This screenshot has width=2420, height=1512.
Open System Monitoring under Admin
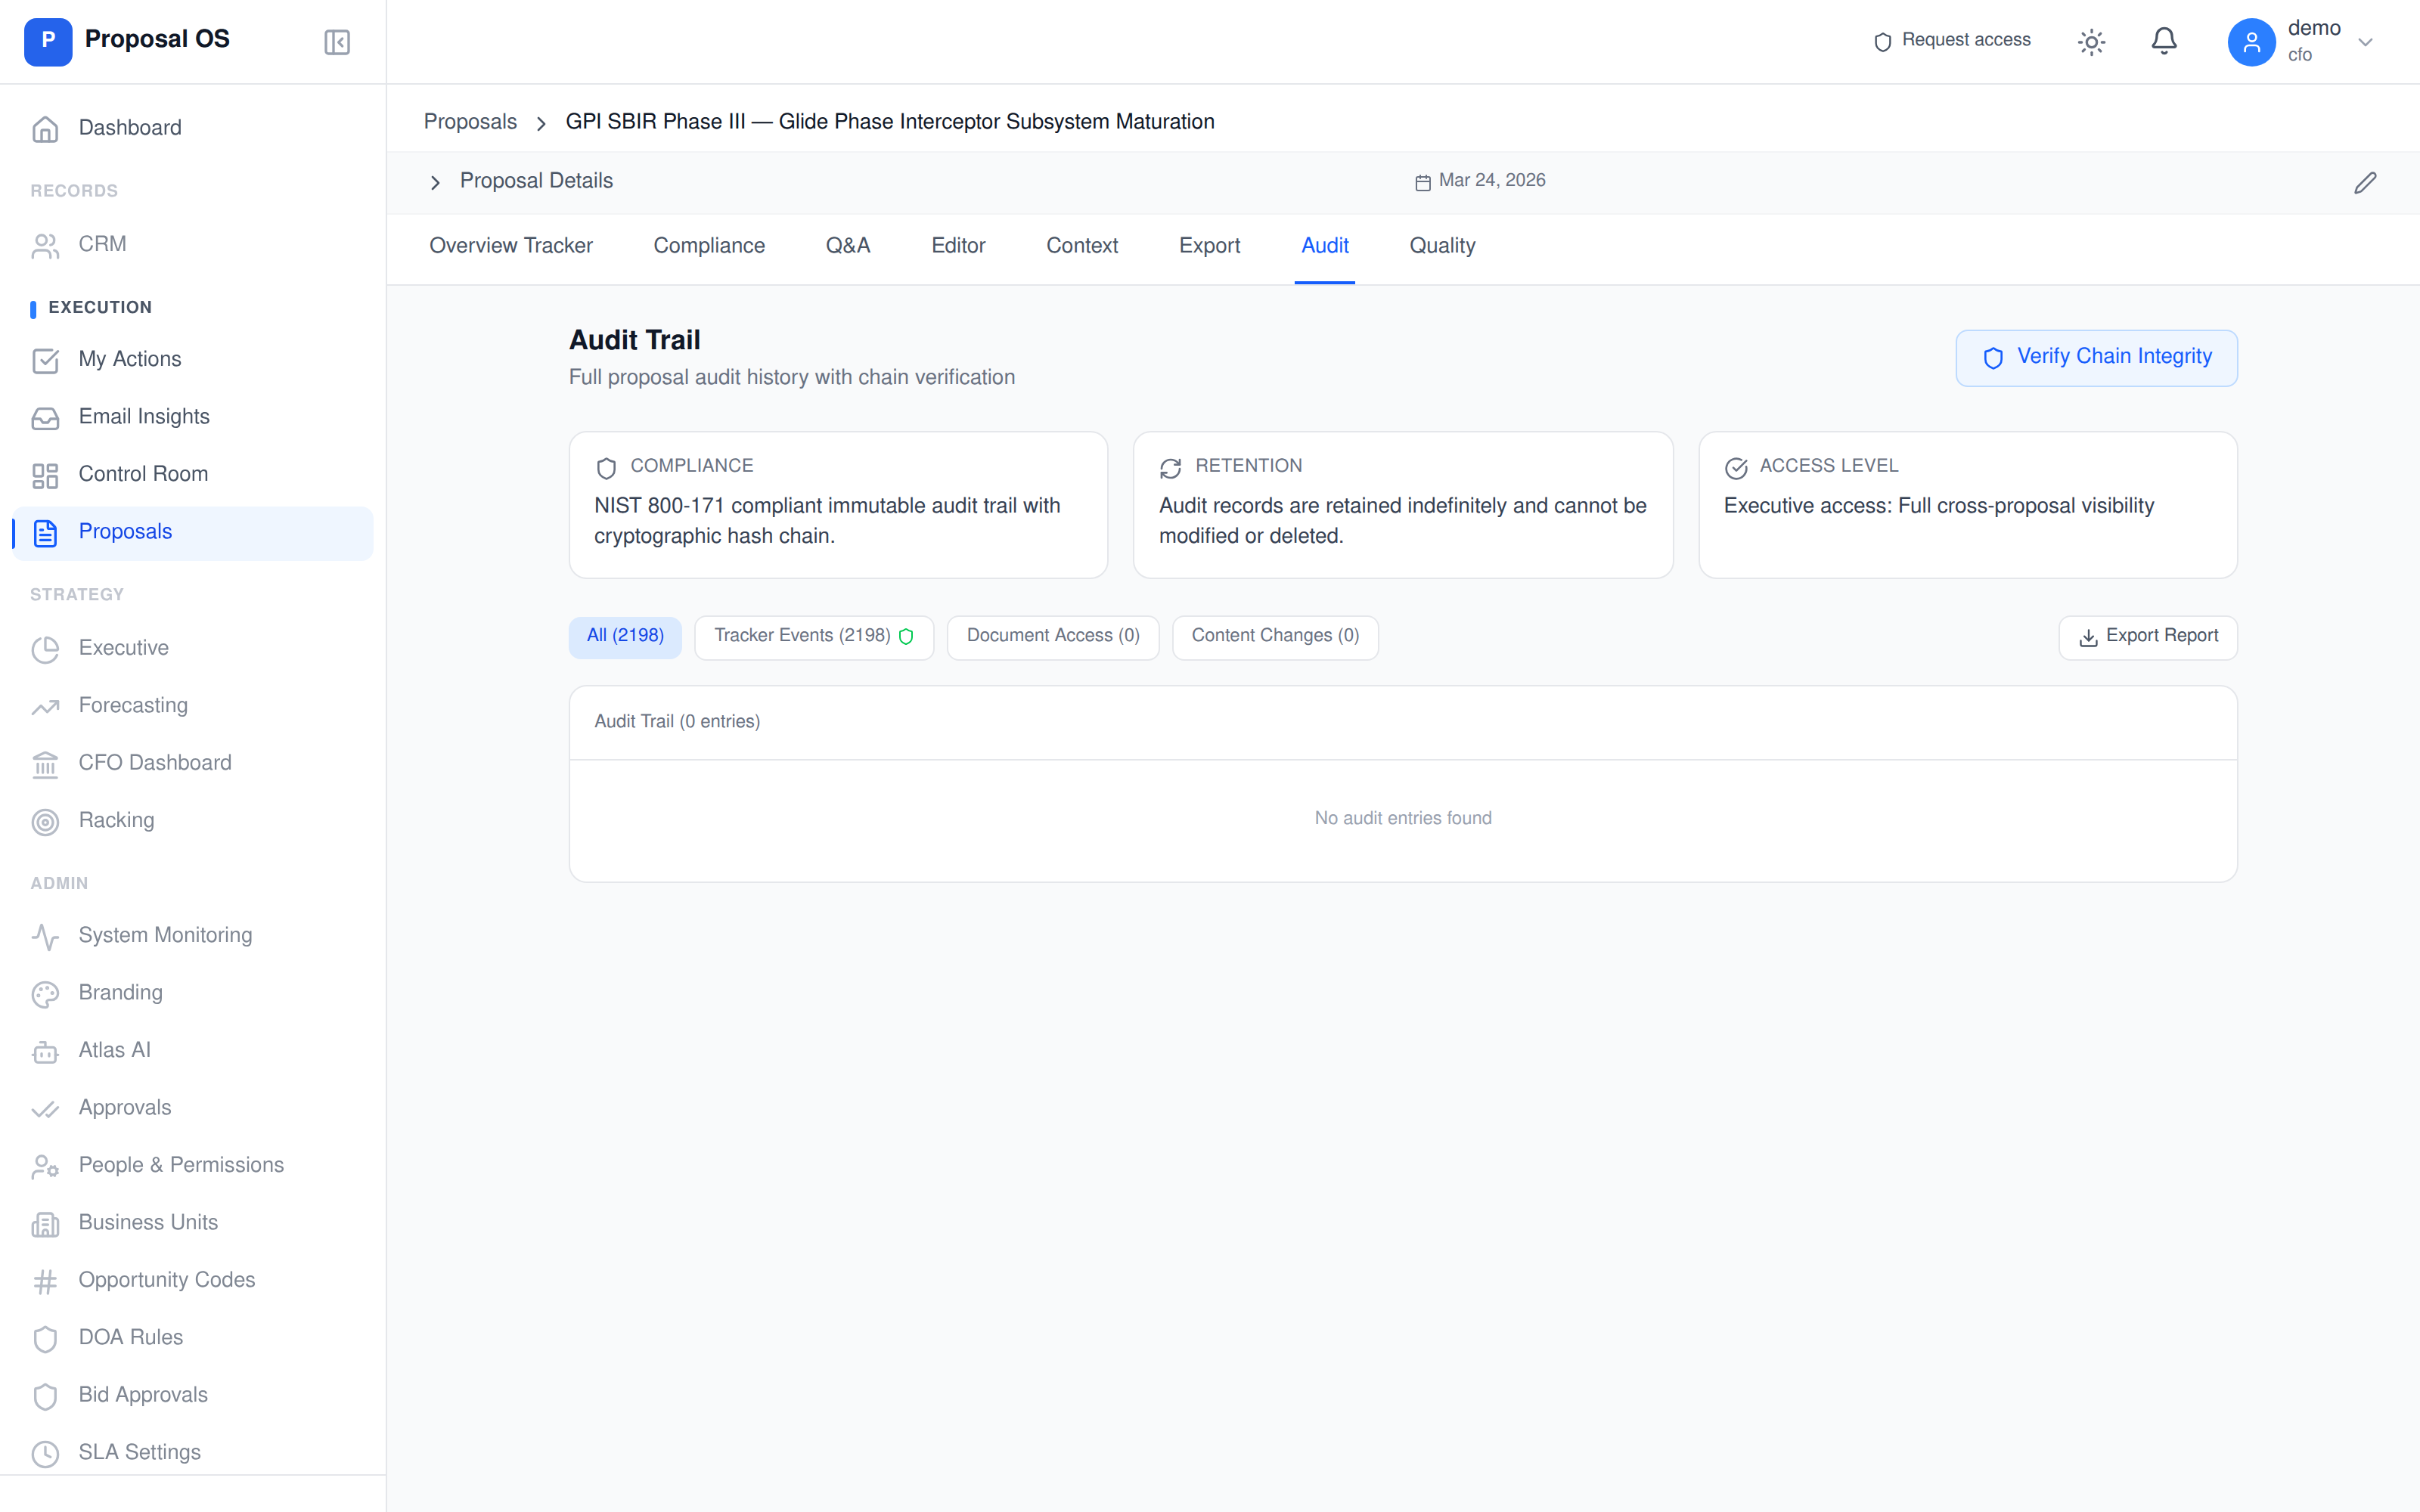coord(165,934)
